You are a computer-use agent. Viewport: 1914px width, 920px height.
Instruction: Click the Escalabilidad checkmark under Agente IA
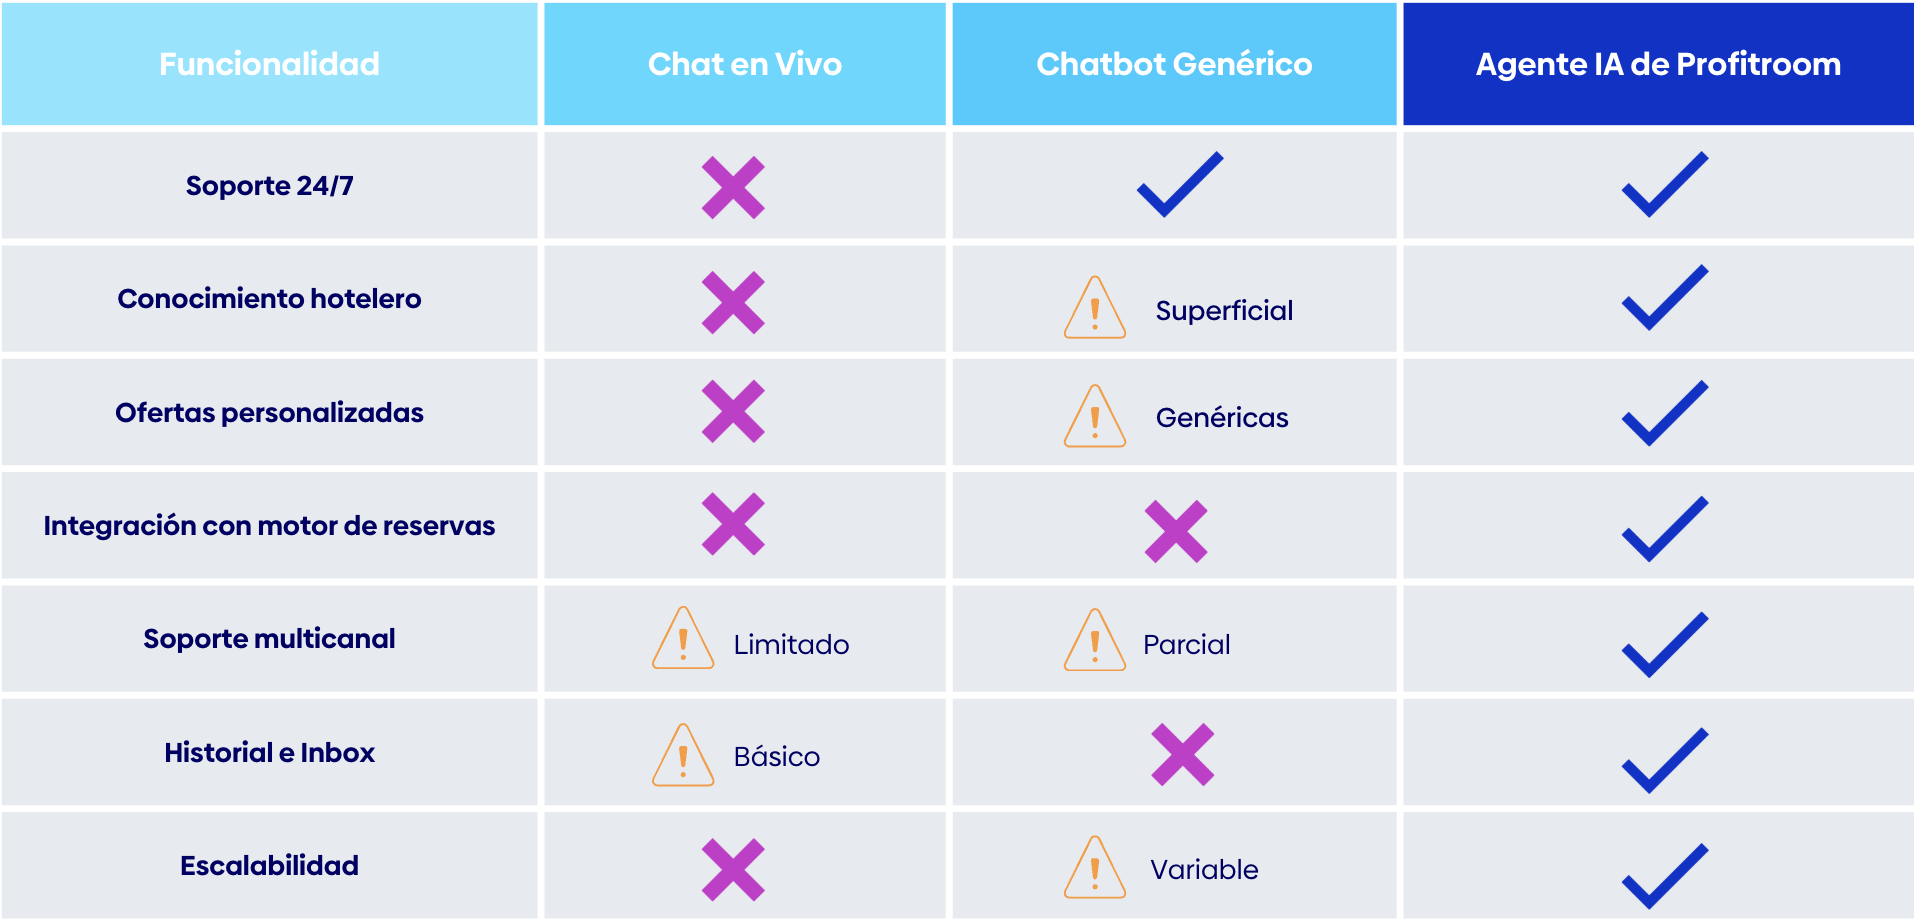point(1664,877)
